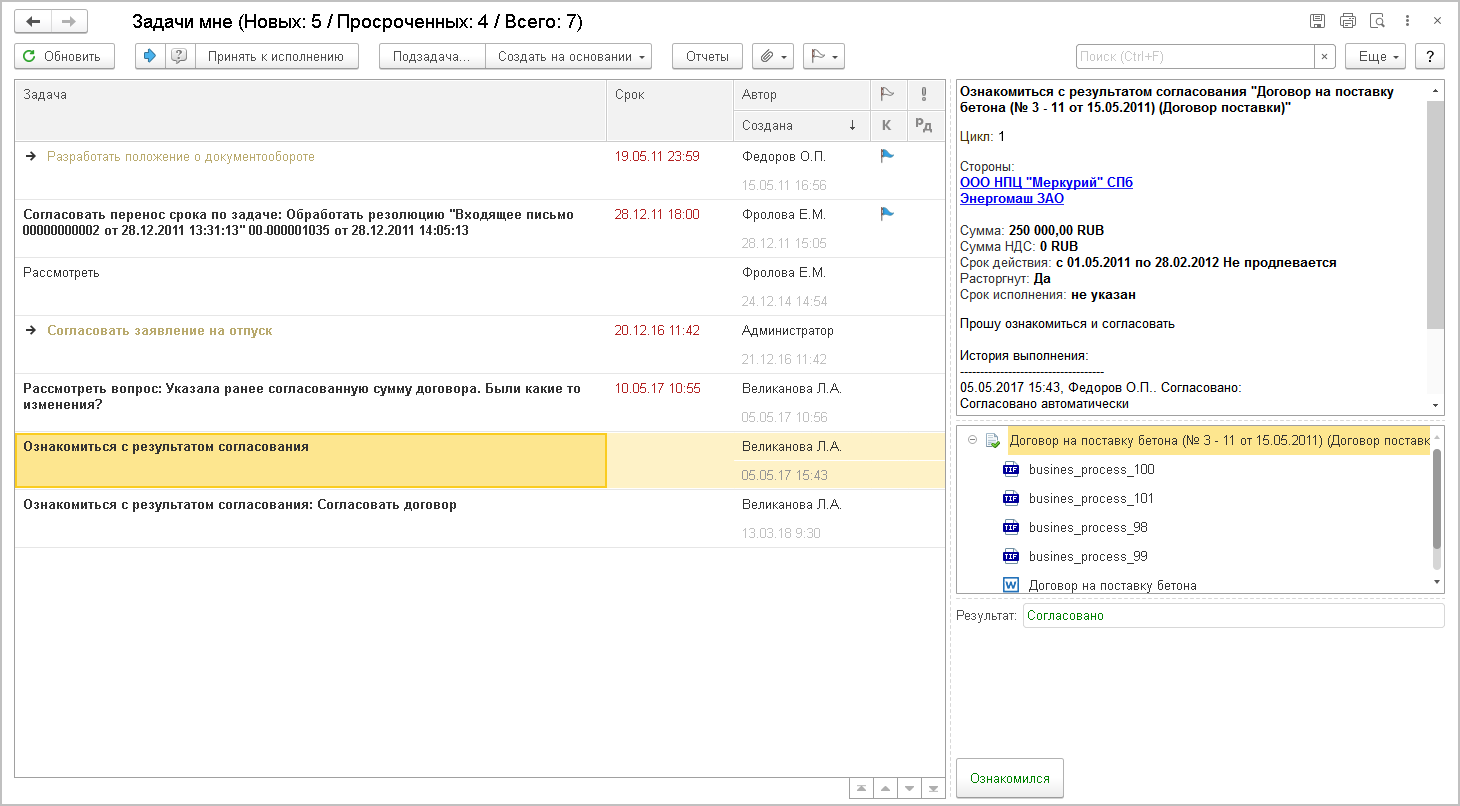Open the 'Отчеты' menu button

[707, 57]
